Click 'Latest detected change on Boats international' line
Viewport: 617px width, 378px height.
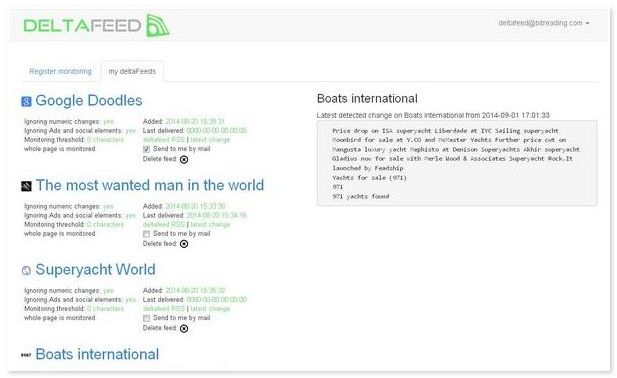point(433,115)
